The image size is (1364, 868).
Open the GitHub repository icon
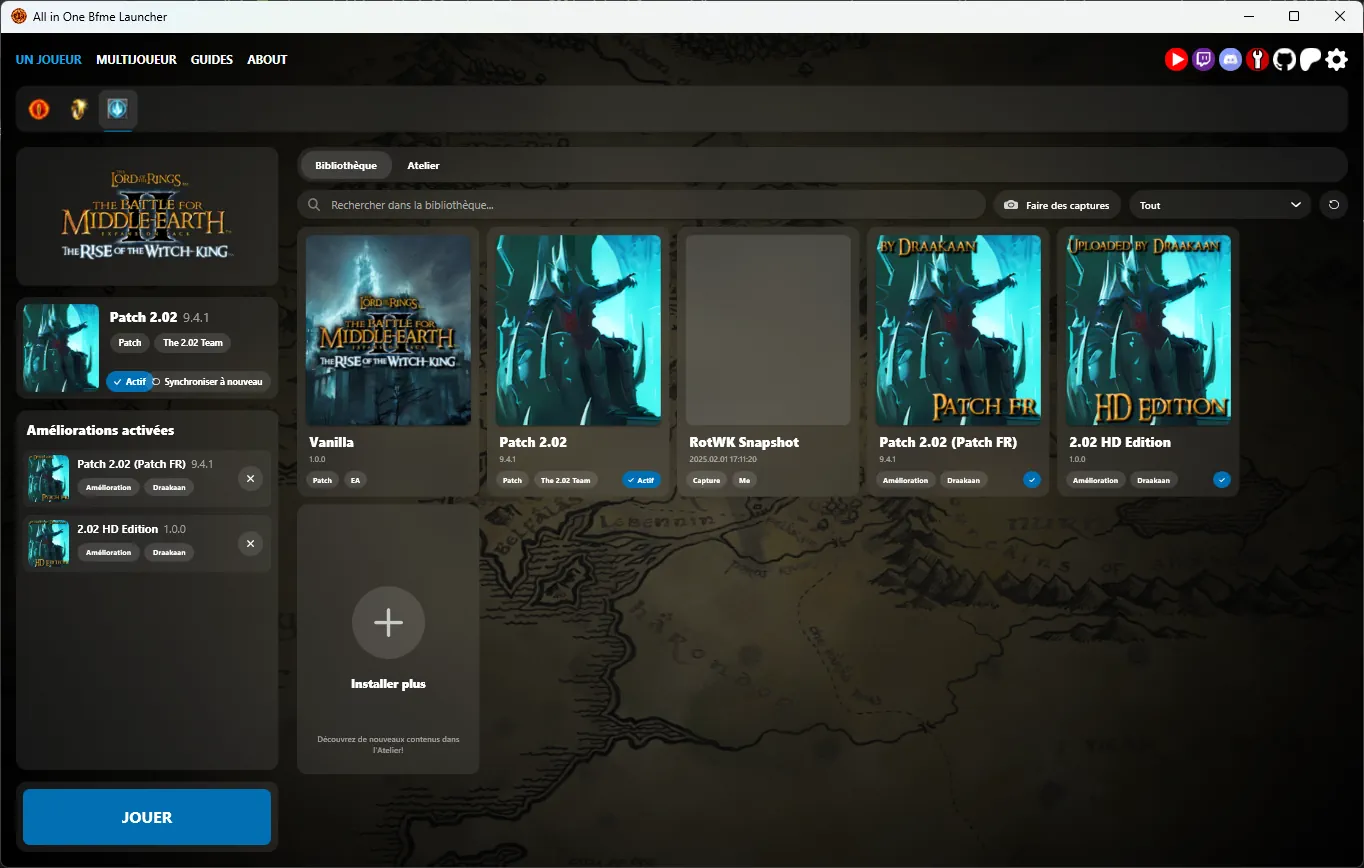coord(1283,60)
